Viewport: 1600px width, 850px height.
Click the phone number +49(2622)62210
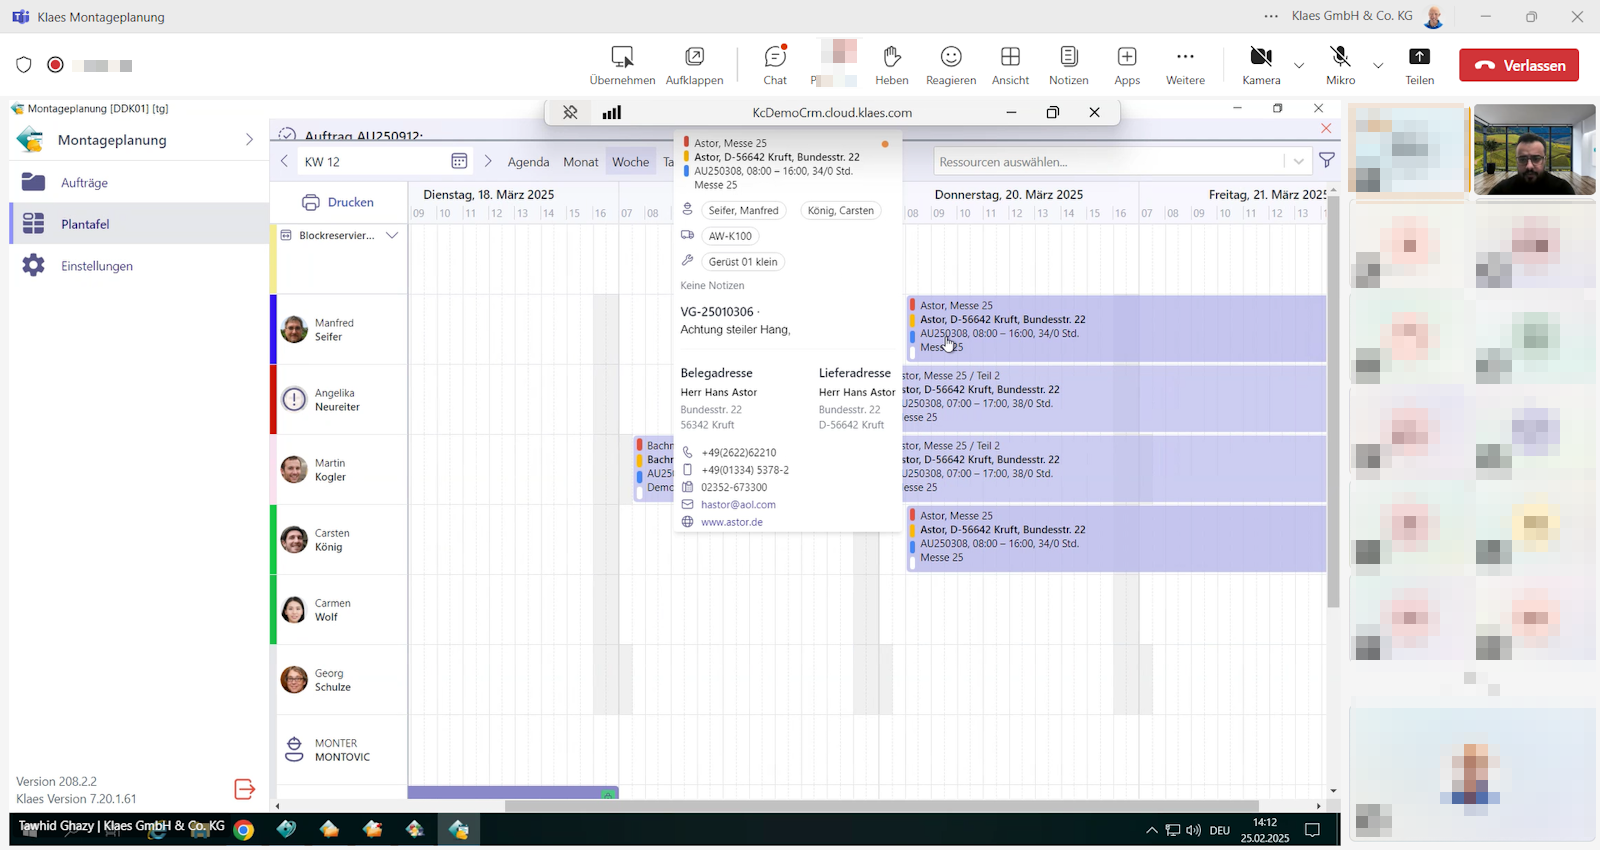click(739, 453)
